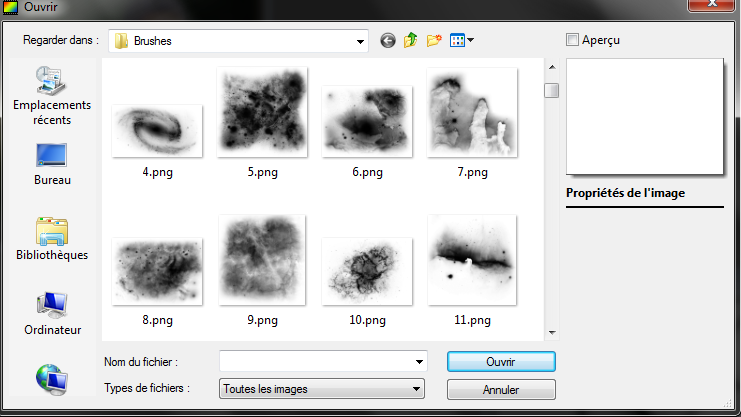Go up one folder level
The width and height of the screenshot is (741, 417).
pyautogui.click(x=410, y=40)
